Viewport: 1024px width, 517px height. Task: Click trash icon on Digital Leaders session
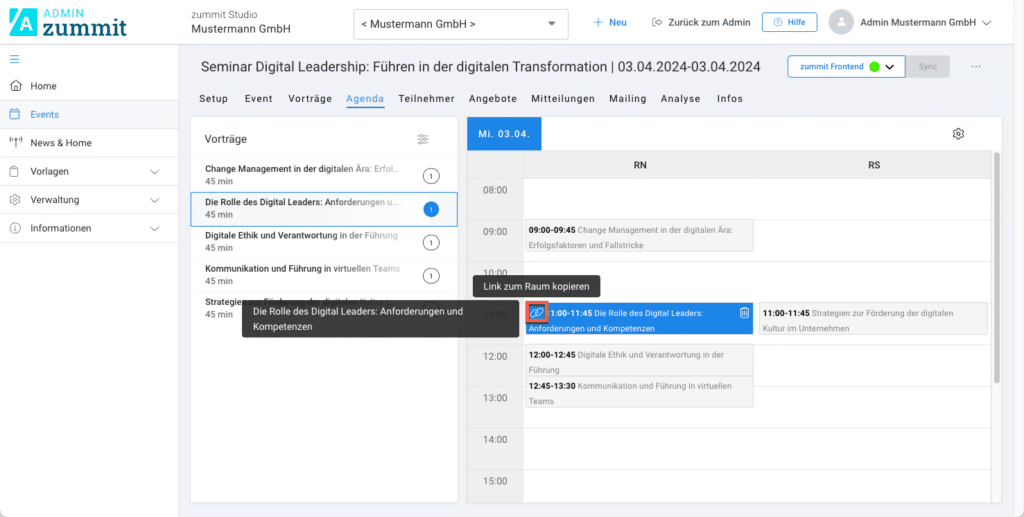coord(744,313)
